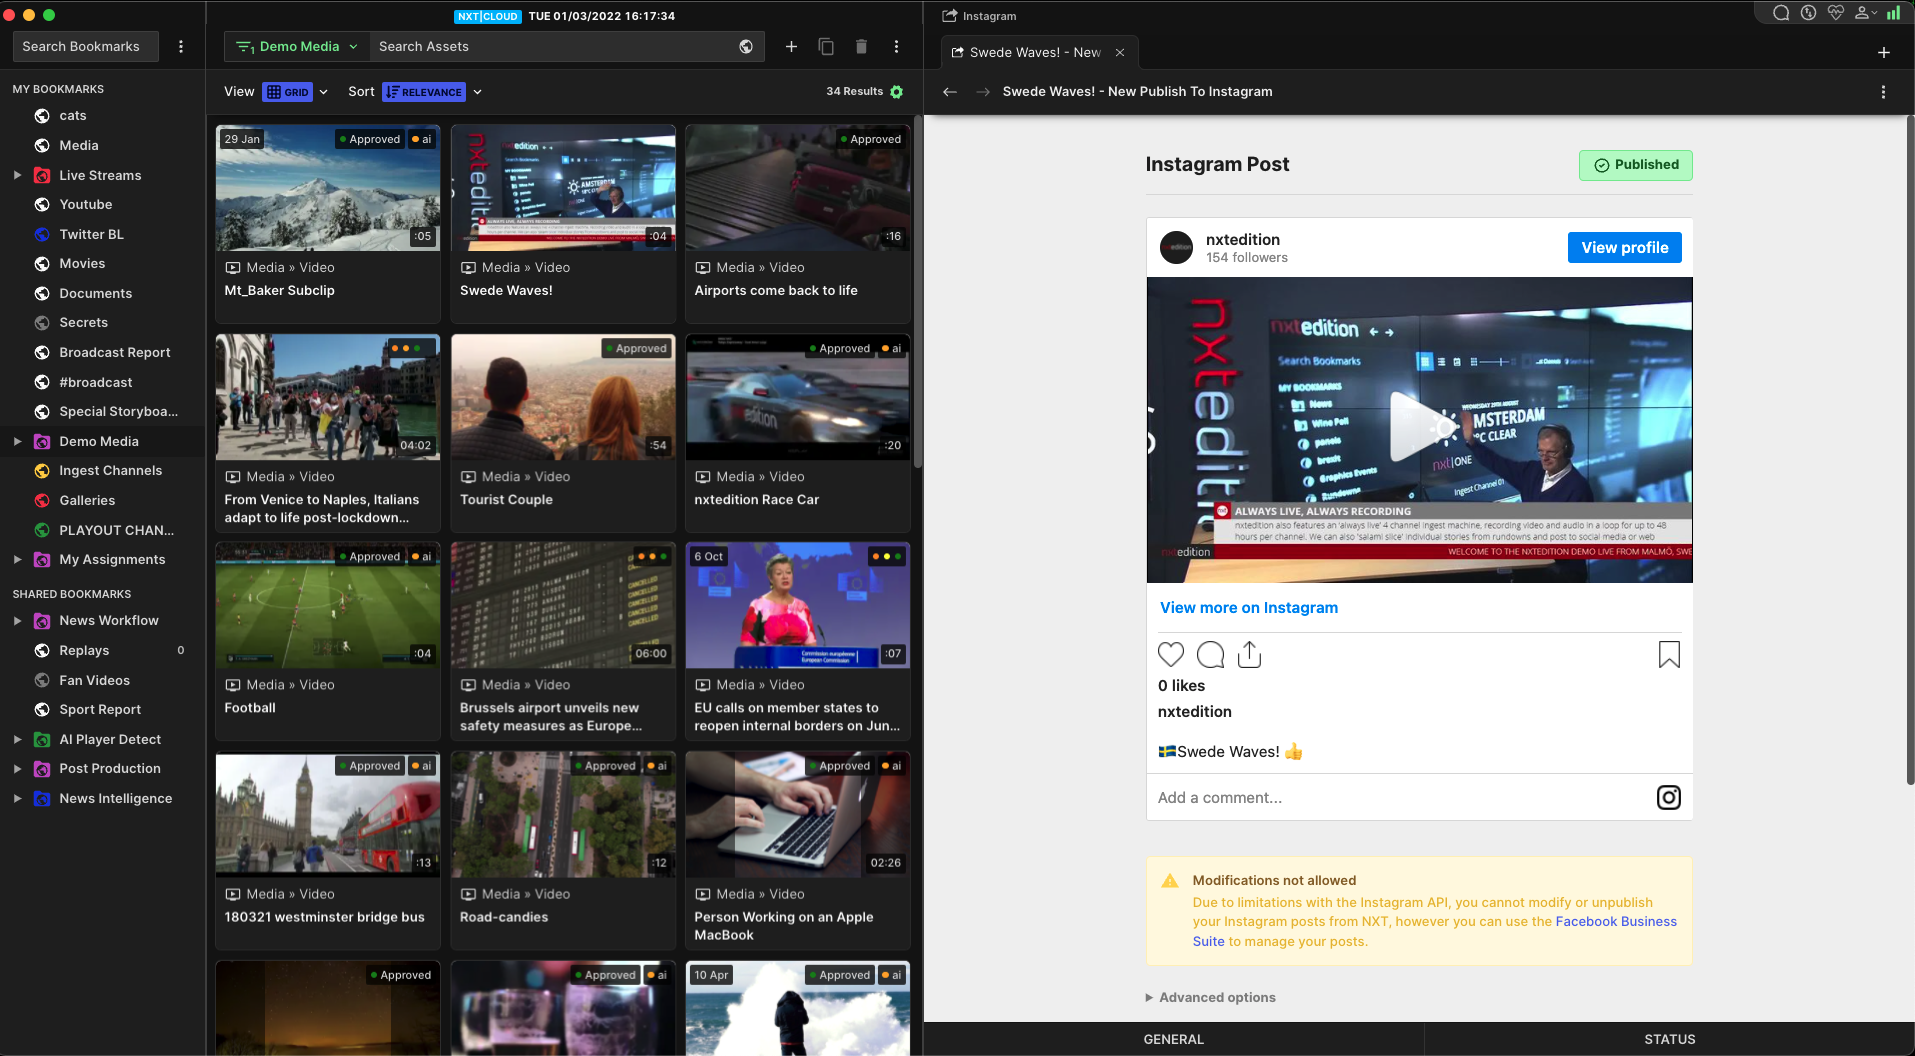The height and width of the screenshot is (1056, 1915).
Task: Click the Search Bookmarks field
Action: tap(86, 46)
